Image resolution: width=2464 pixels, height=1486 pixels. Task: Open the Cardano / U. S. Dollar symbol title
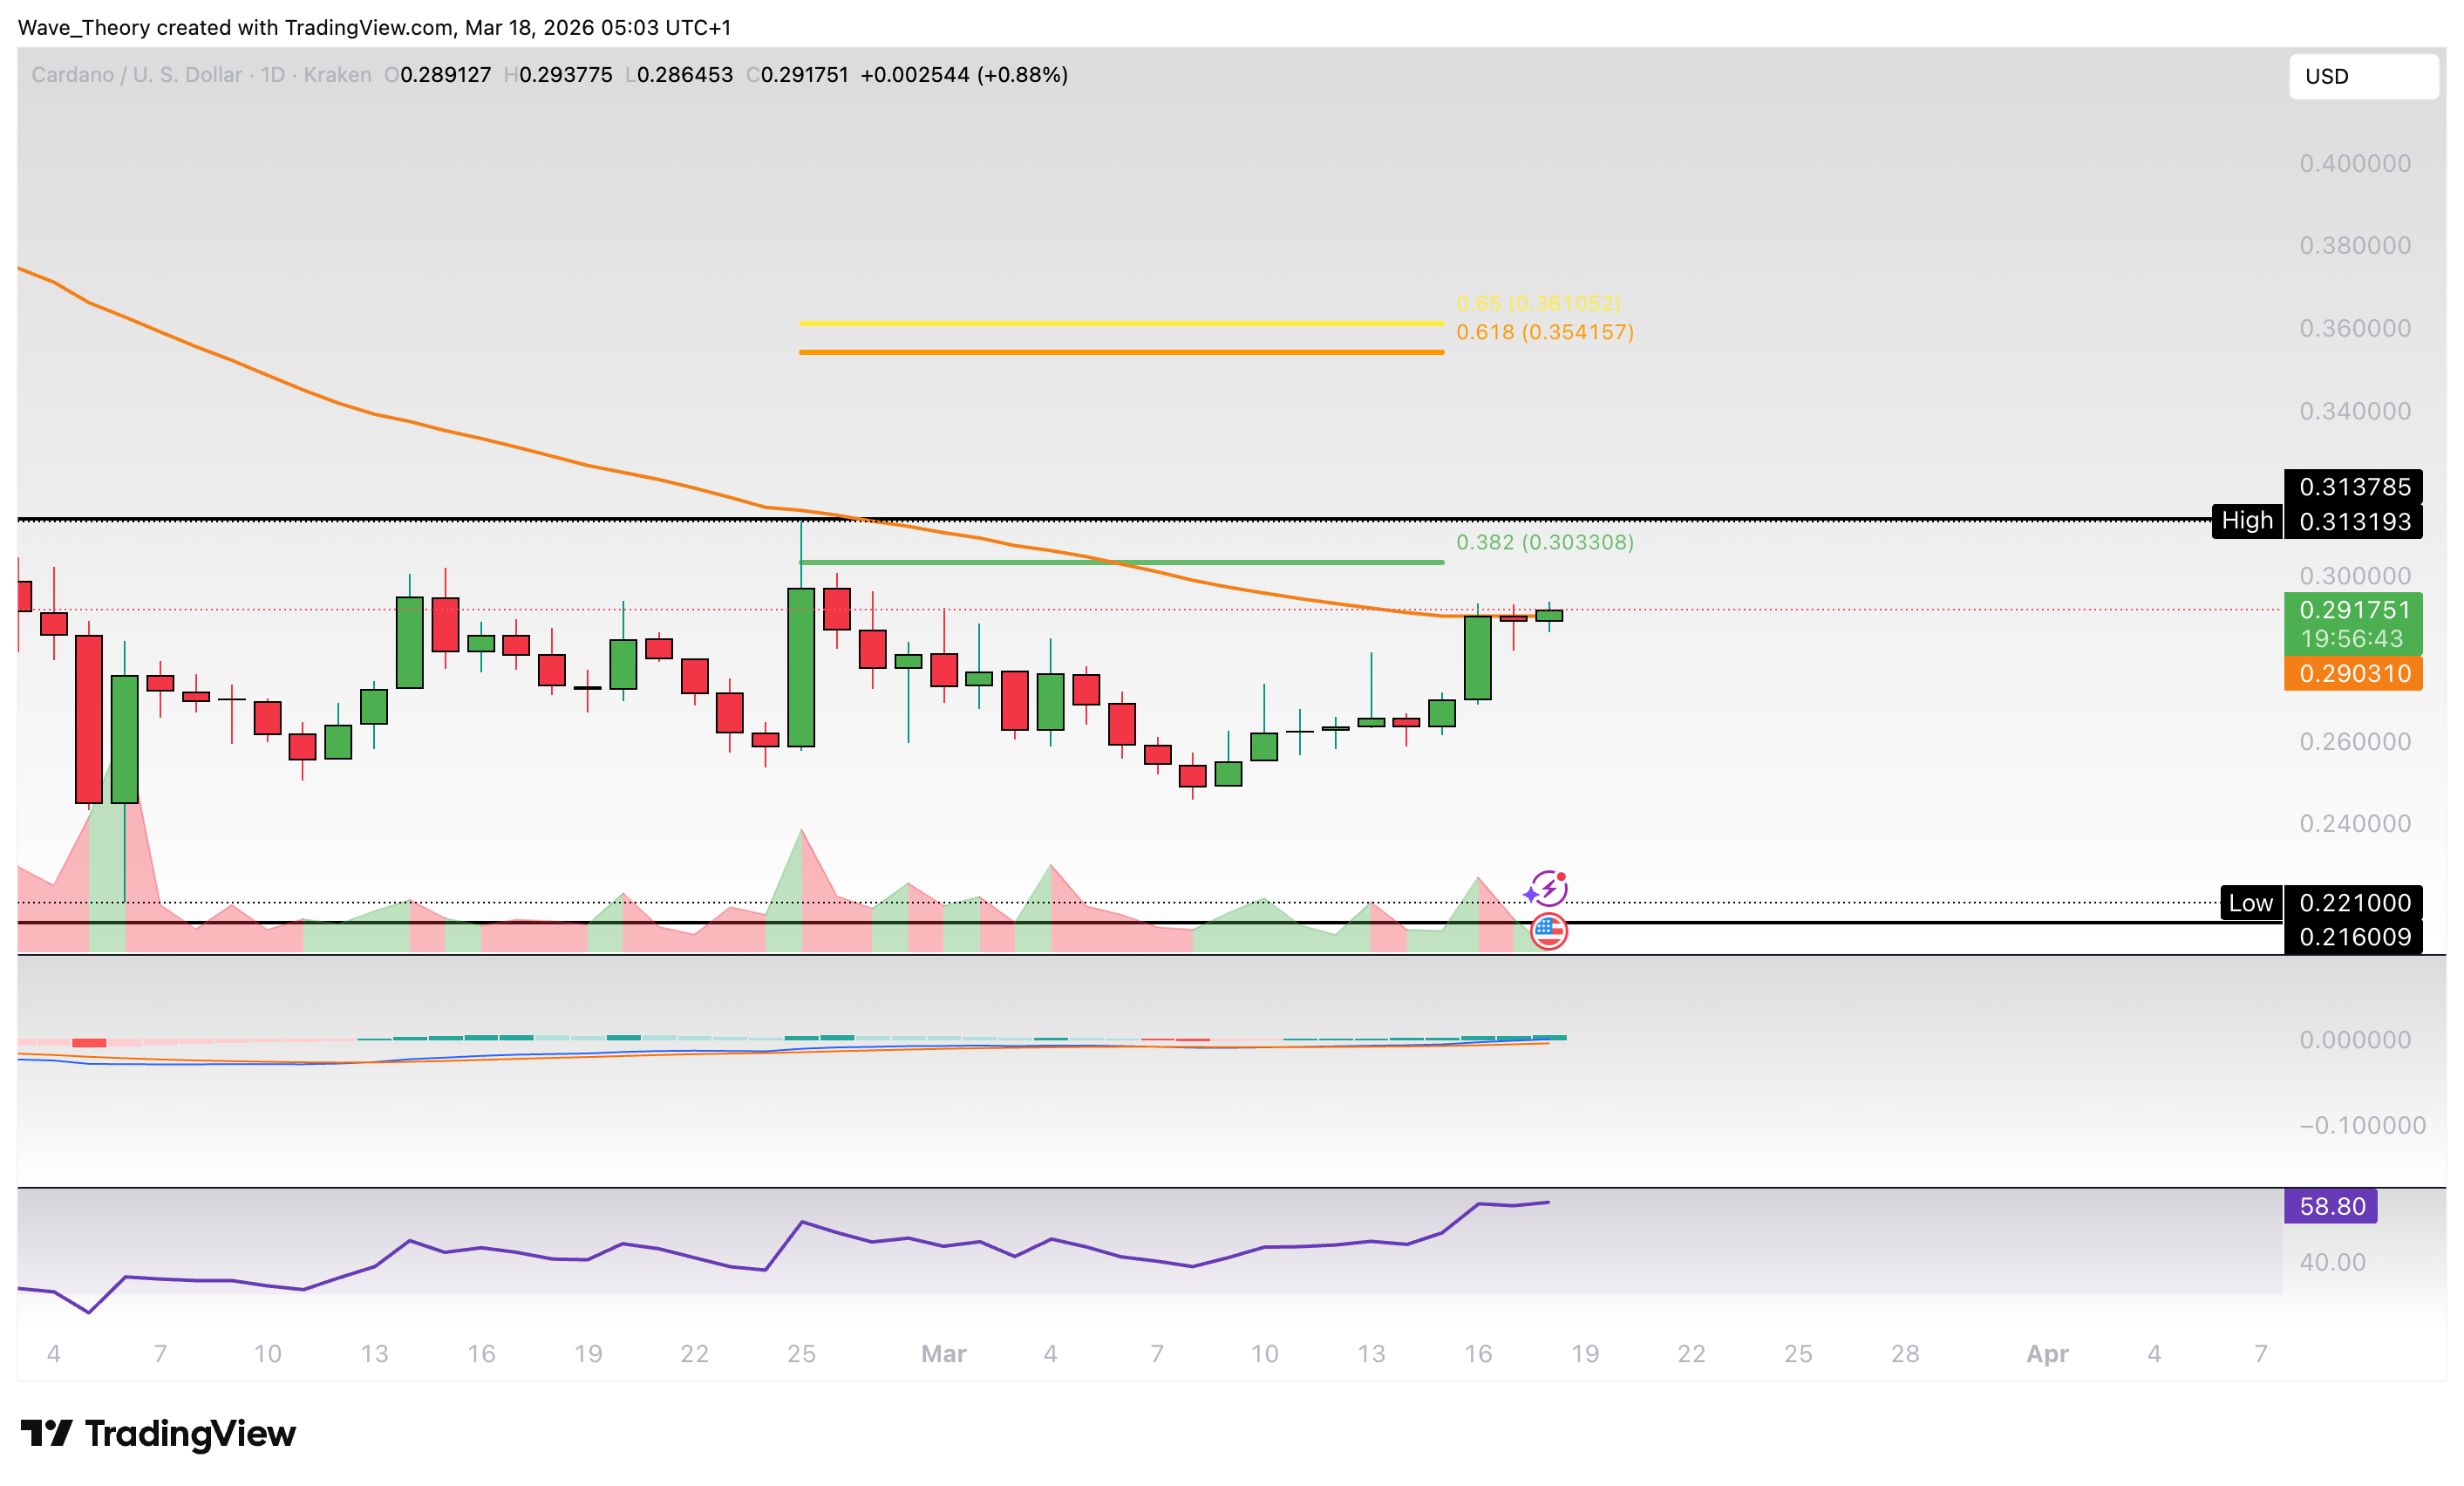pyautogui.click(x=136, y=74)
